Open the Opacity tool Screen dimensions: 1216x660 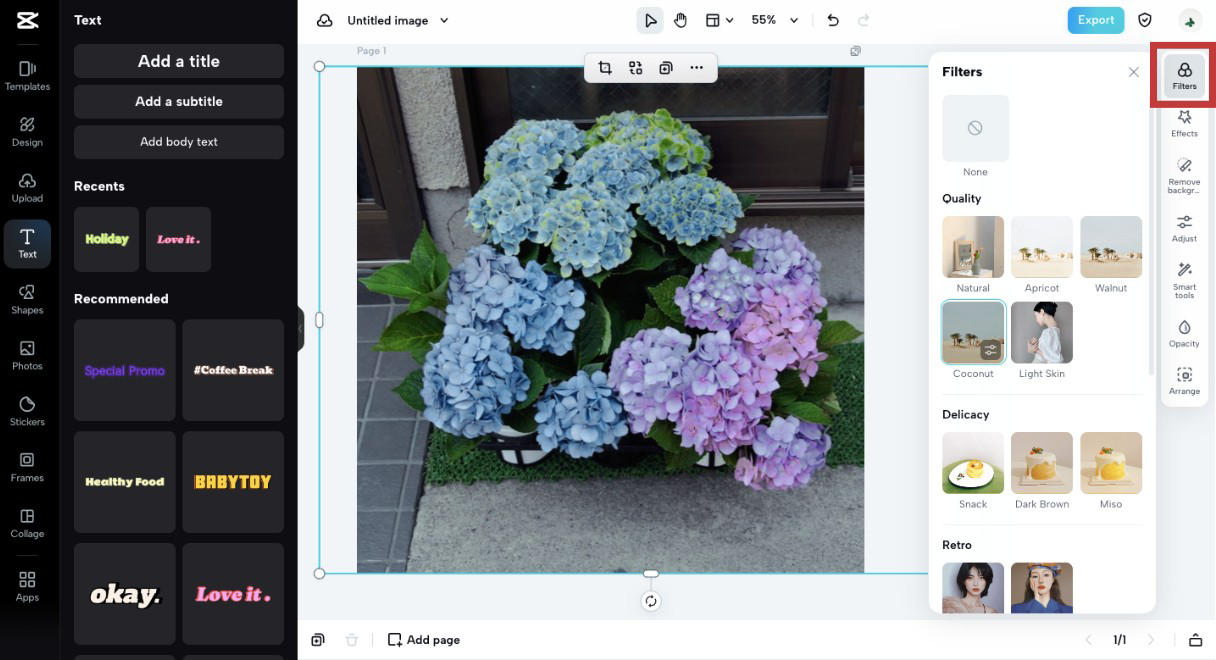pyautogui.click(x=1184, y=333)
